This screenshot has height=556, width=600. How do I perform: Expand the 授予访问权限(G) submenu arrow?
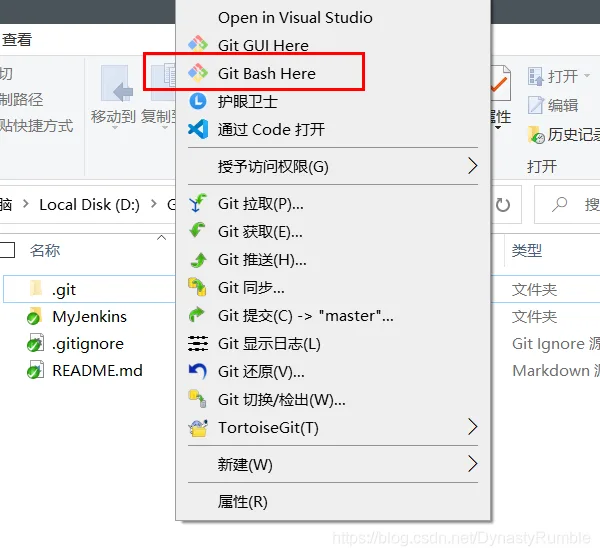click(x=473, y=166)
